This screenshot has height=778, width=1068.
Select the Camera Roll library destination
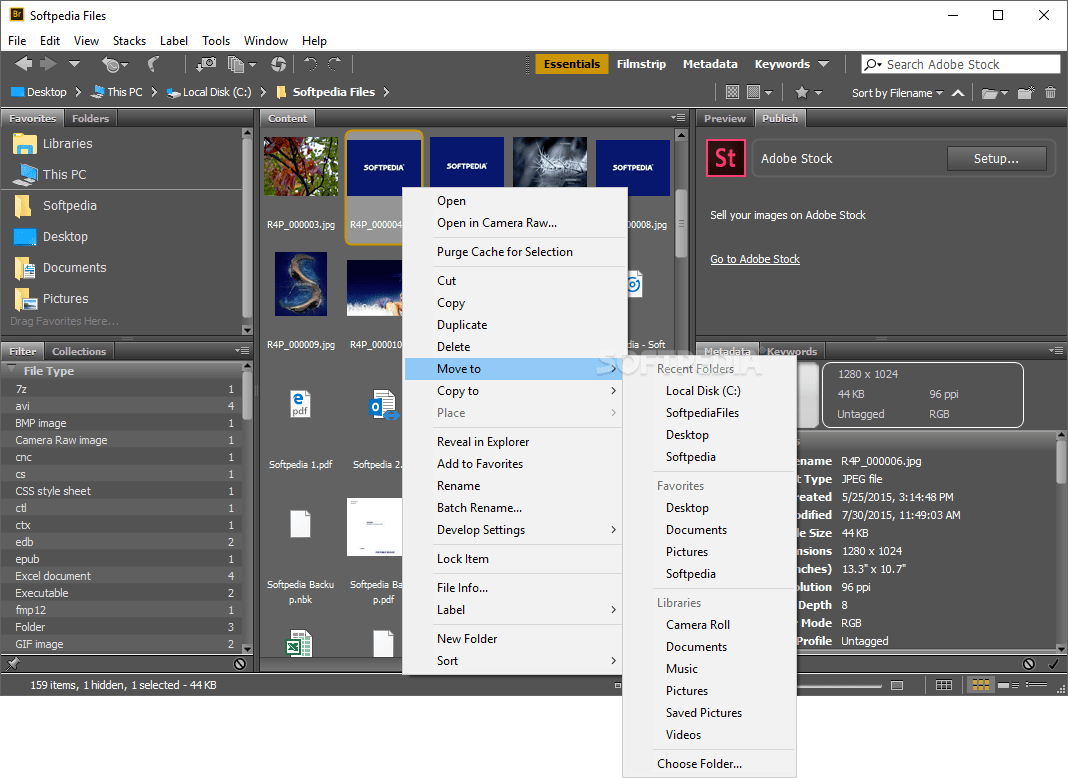(x=697, y=625)
